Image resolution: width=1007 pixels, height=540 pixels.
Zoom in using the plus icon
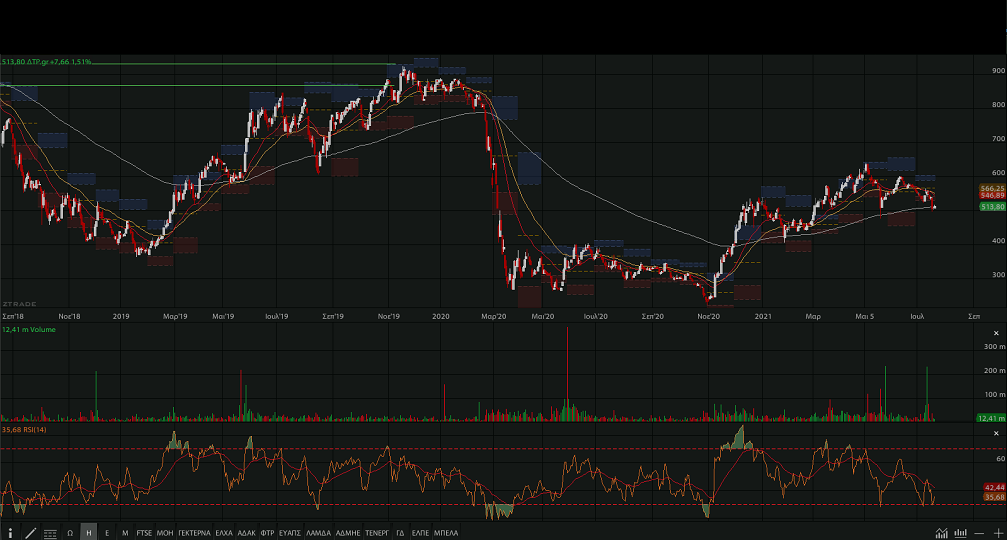point(997,533)
